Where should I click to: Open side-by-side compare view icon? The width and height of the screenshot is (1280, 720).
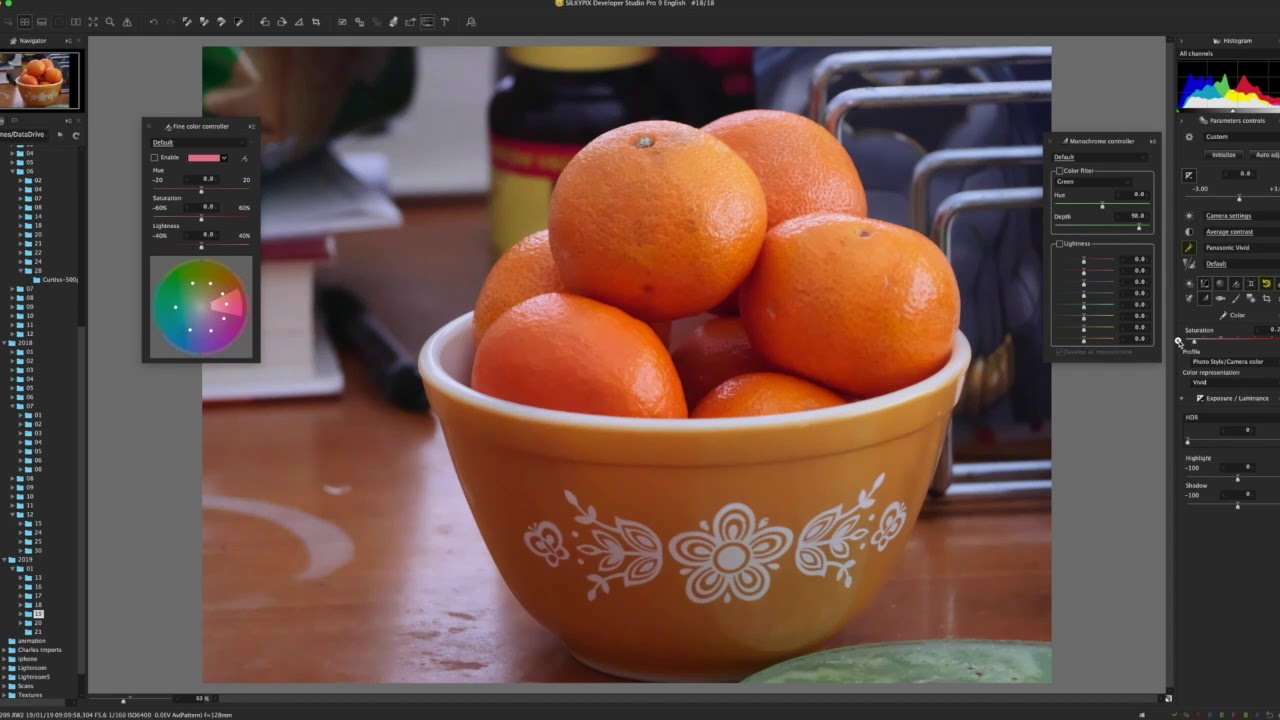(x=76, y=21)
